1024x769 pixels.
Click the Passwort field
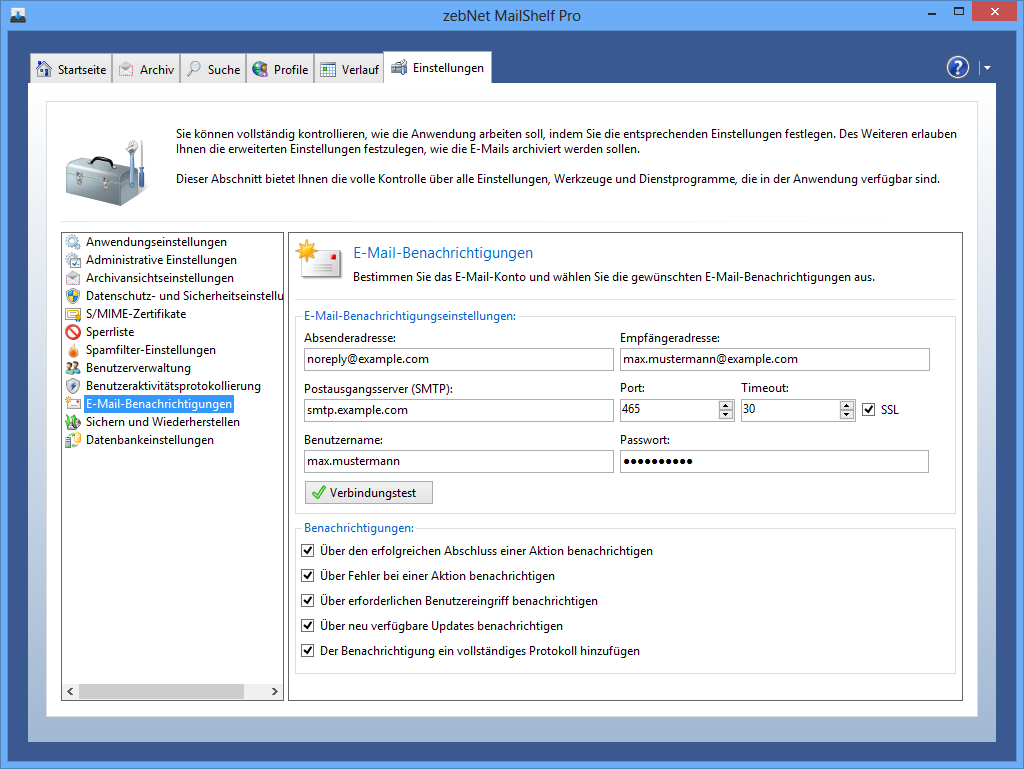pyautogui.click(x=775, y=461)
